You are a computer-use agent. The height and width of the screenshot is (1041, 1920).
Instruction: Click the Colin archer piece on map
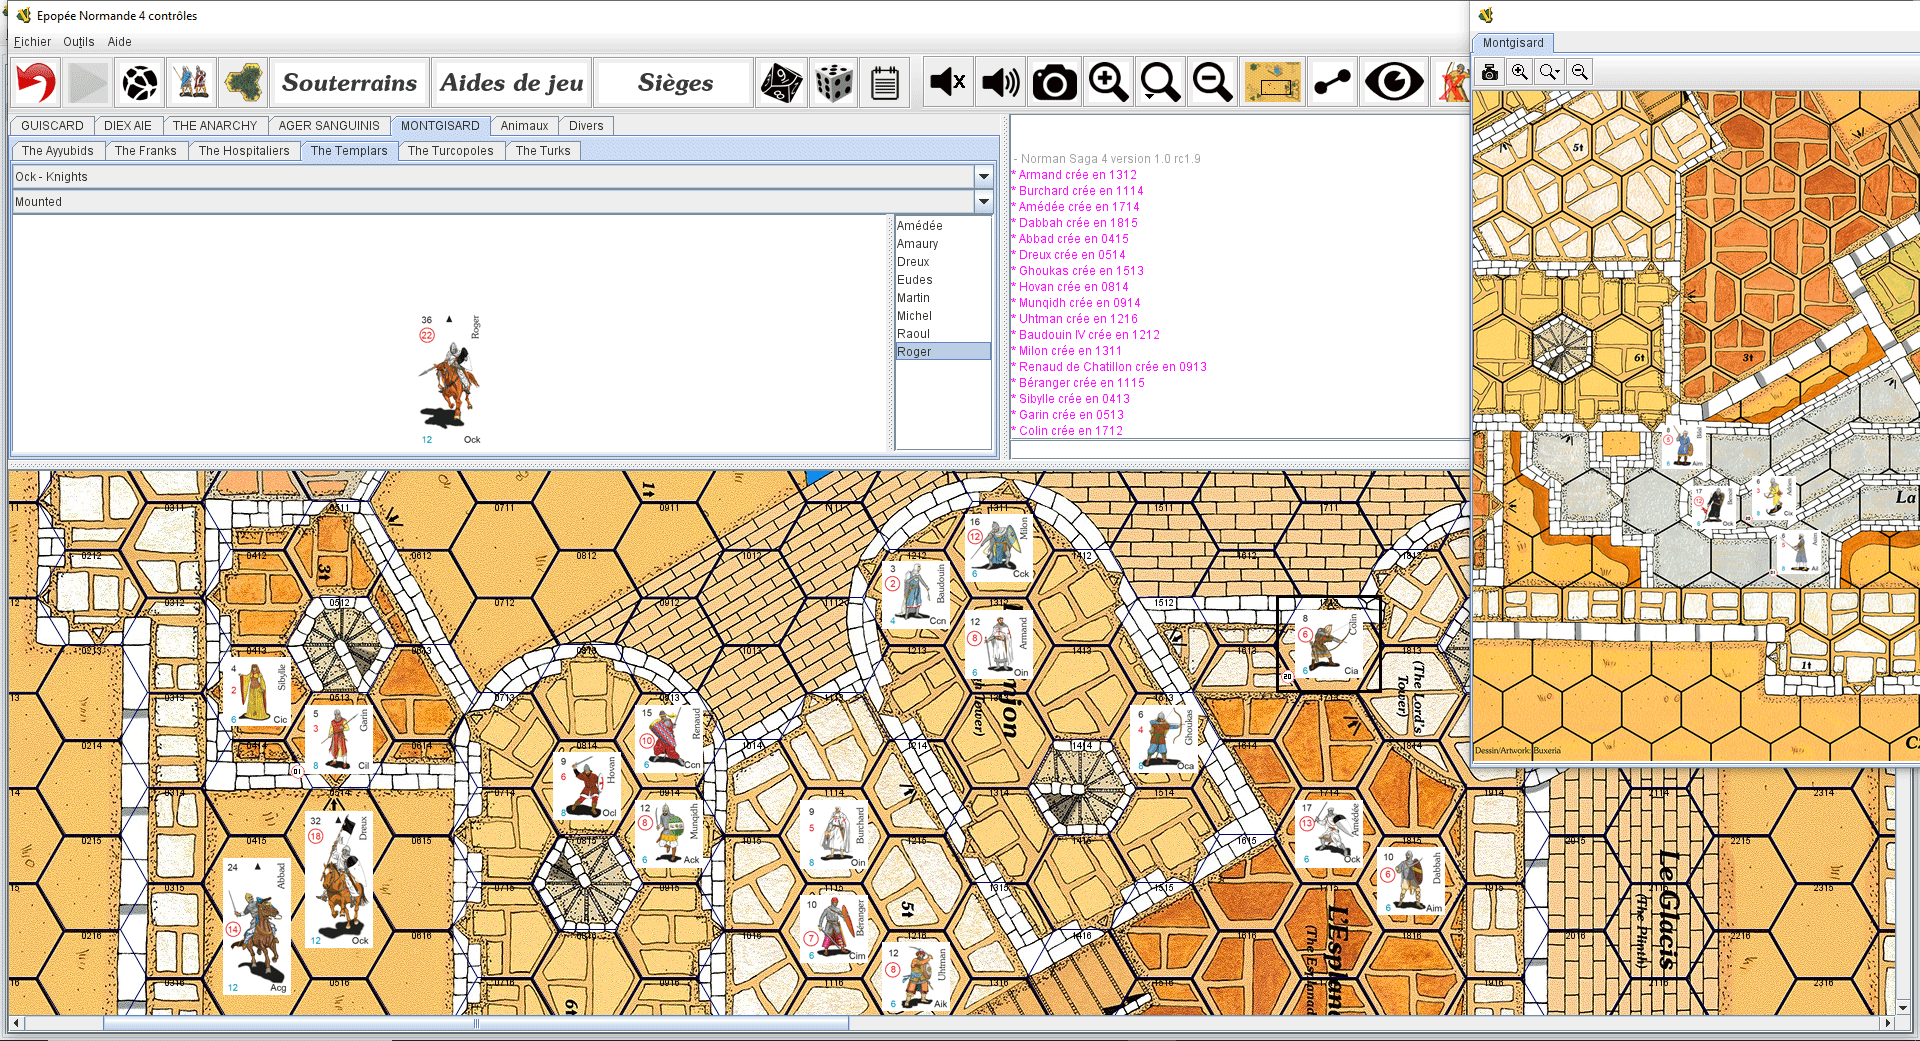pos(1327,645)
